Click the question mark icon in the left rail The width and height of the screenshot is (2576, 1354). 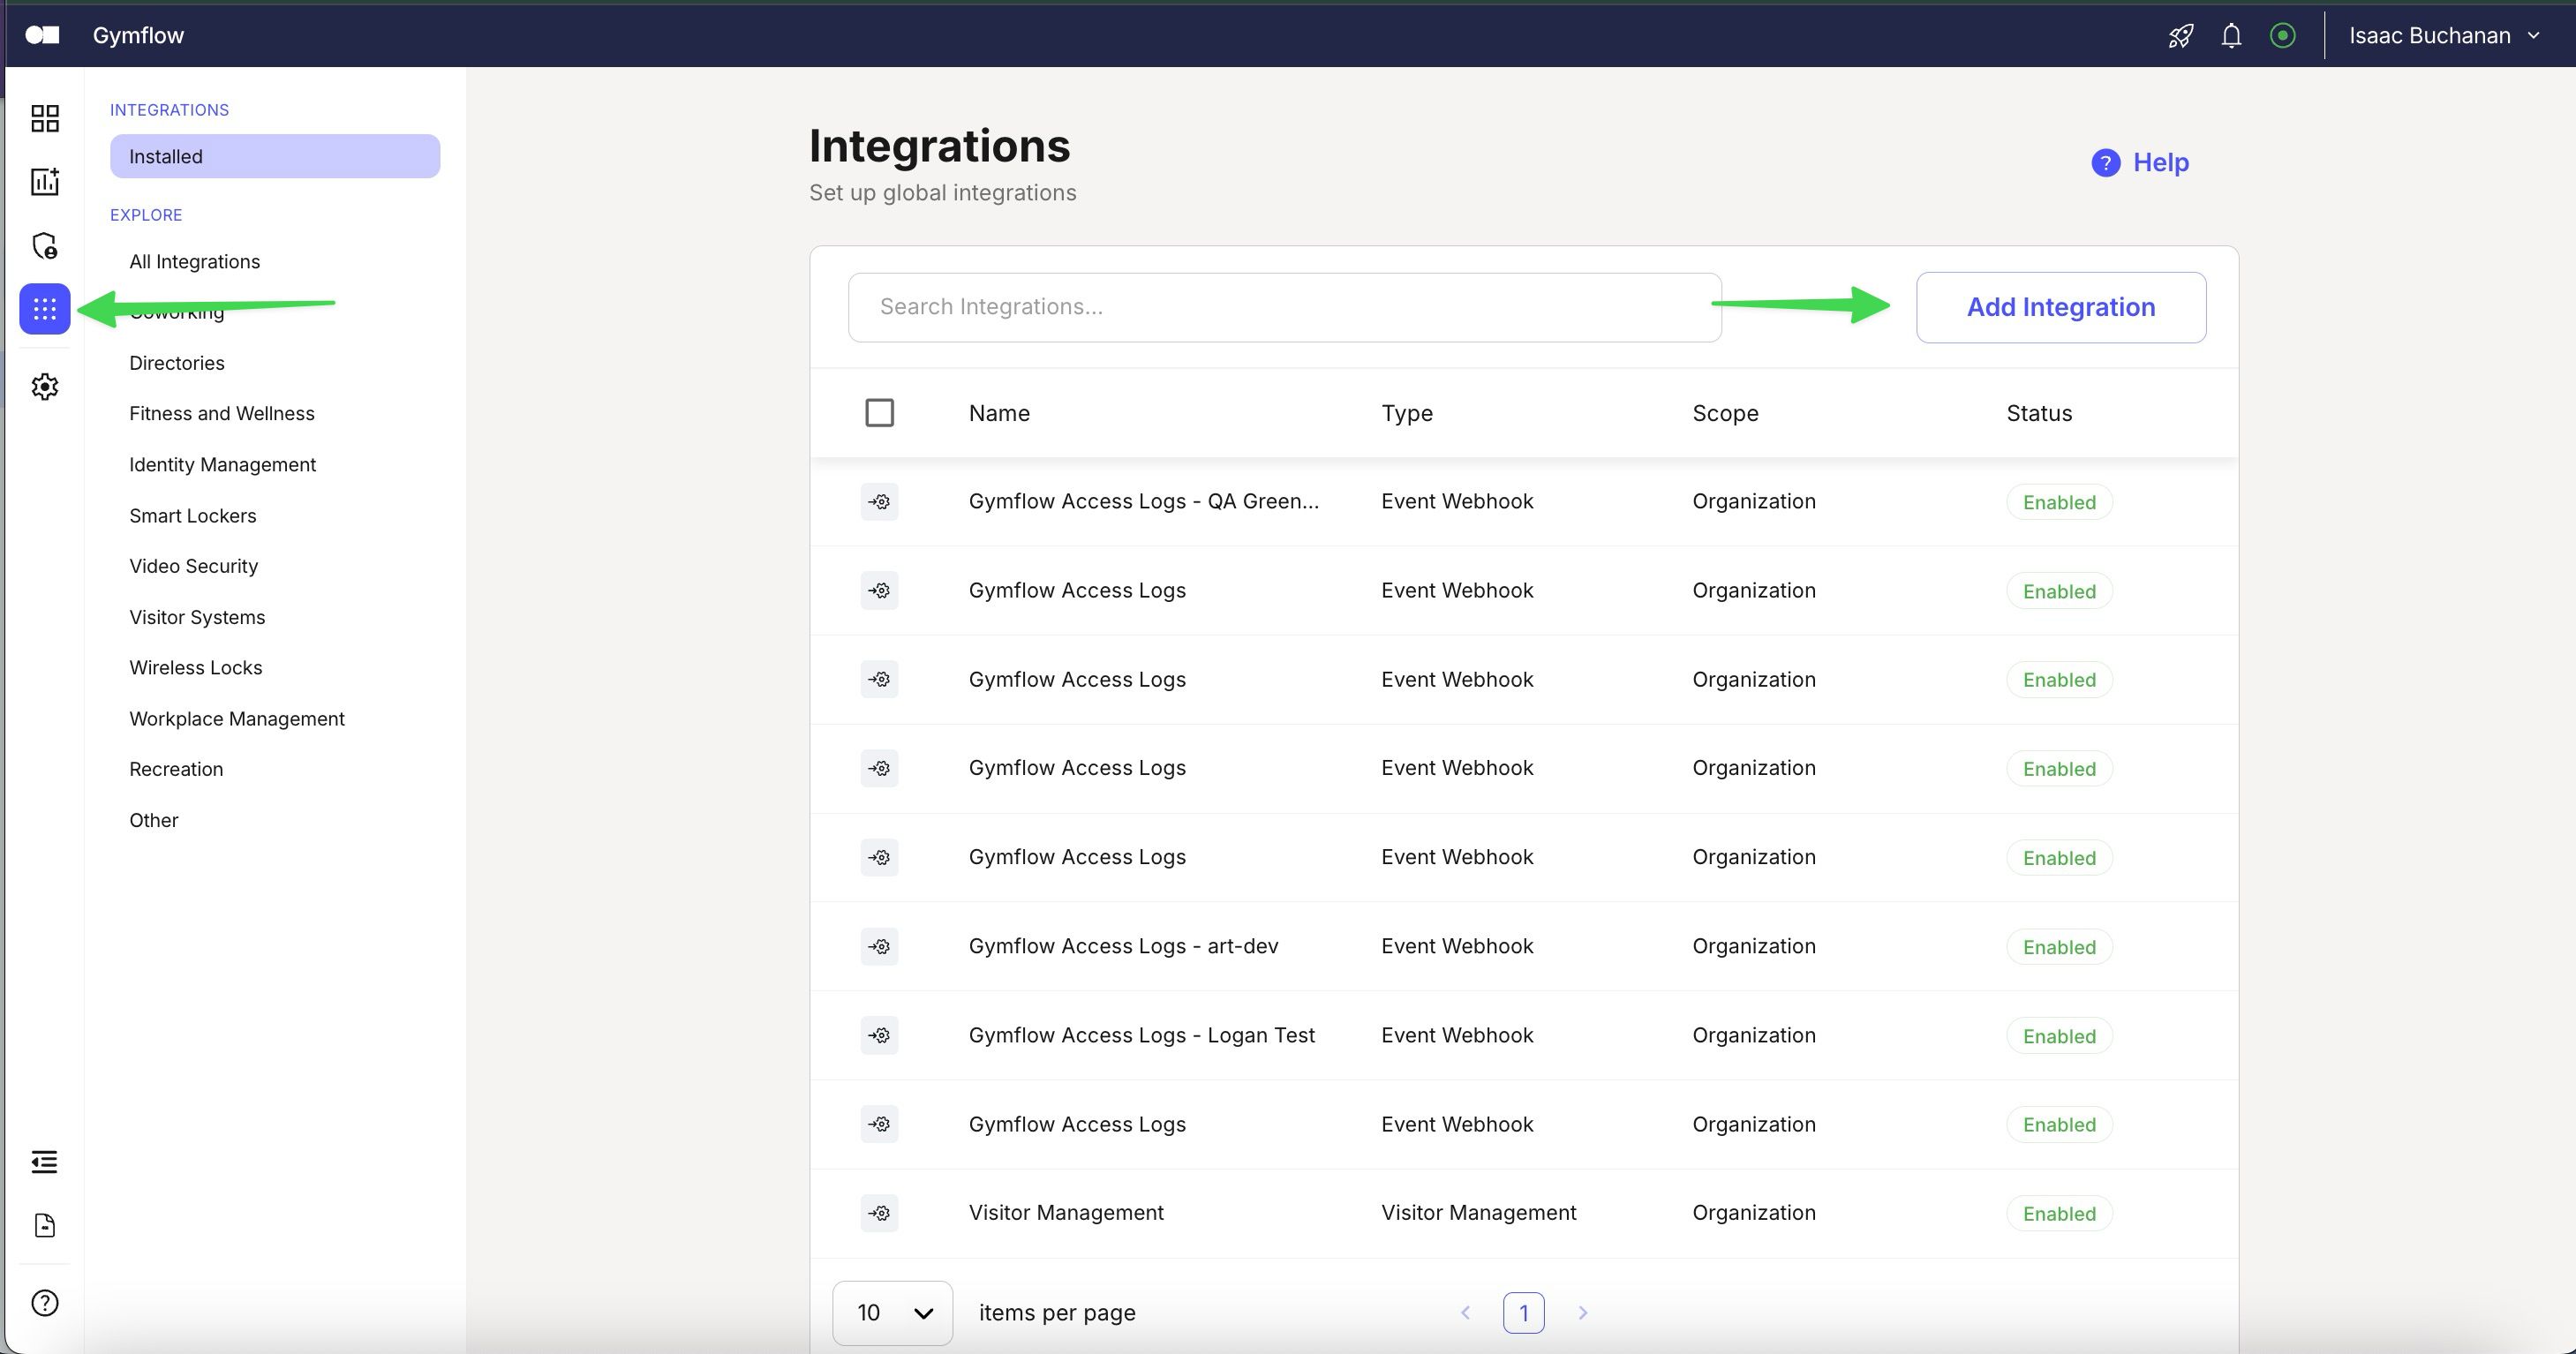click(45, 1303)
